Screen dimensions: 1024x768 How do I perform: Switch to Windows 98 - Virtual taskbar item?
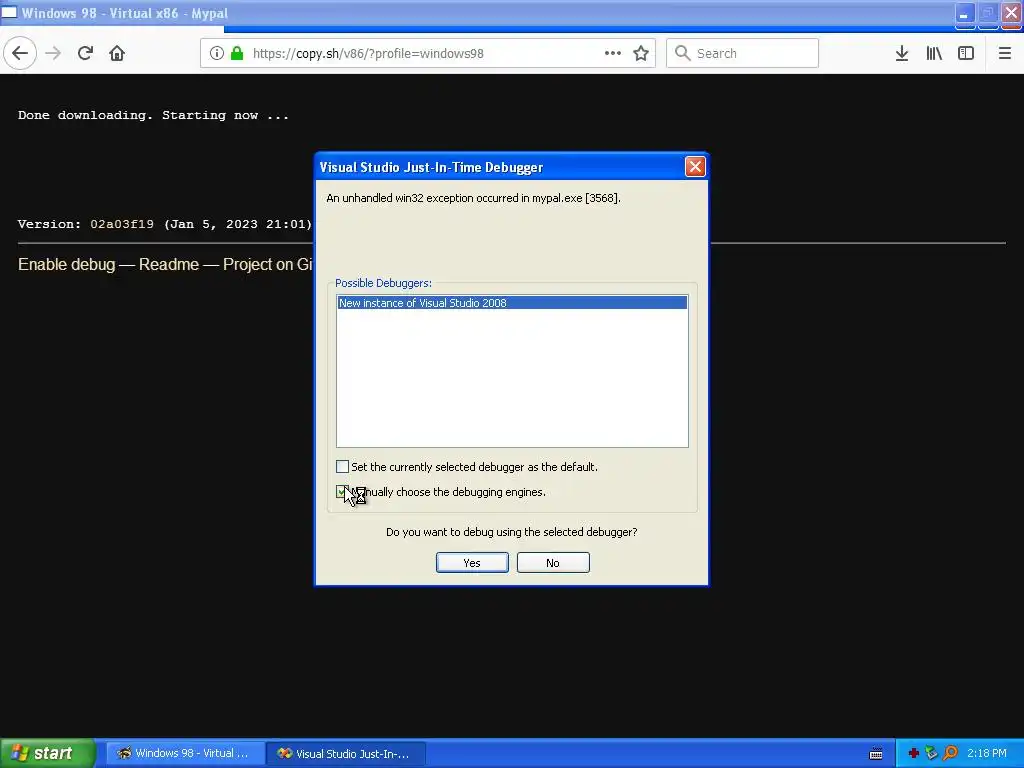click(x=185, y=753)
